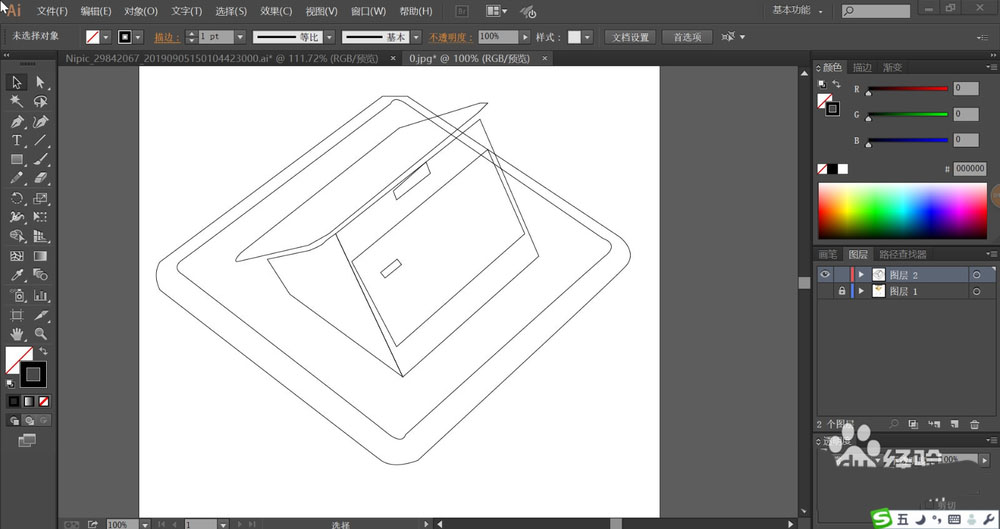Choose the Mesh tool
The height and width of the screenshot is (529, 1000).
point(17,256)
